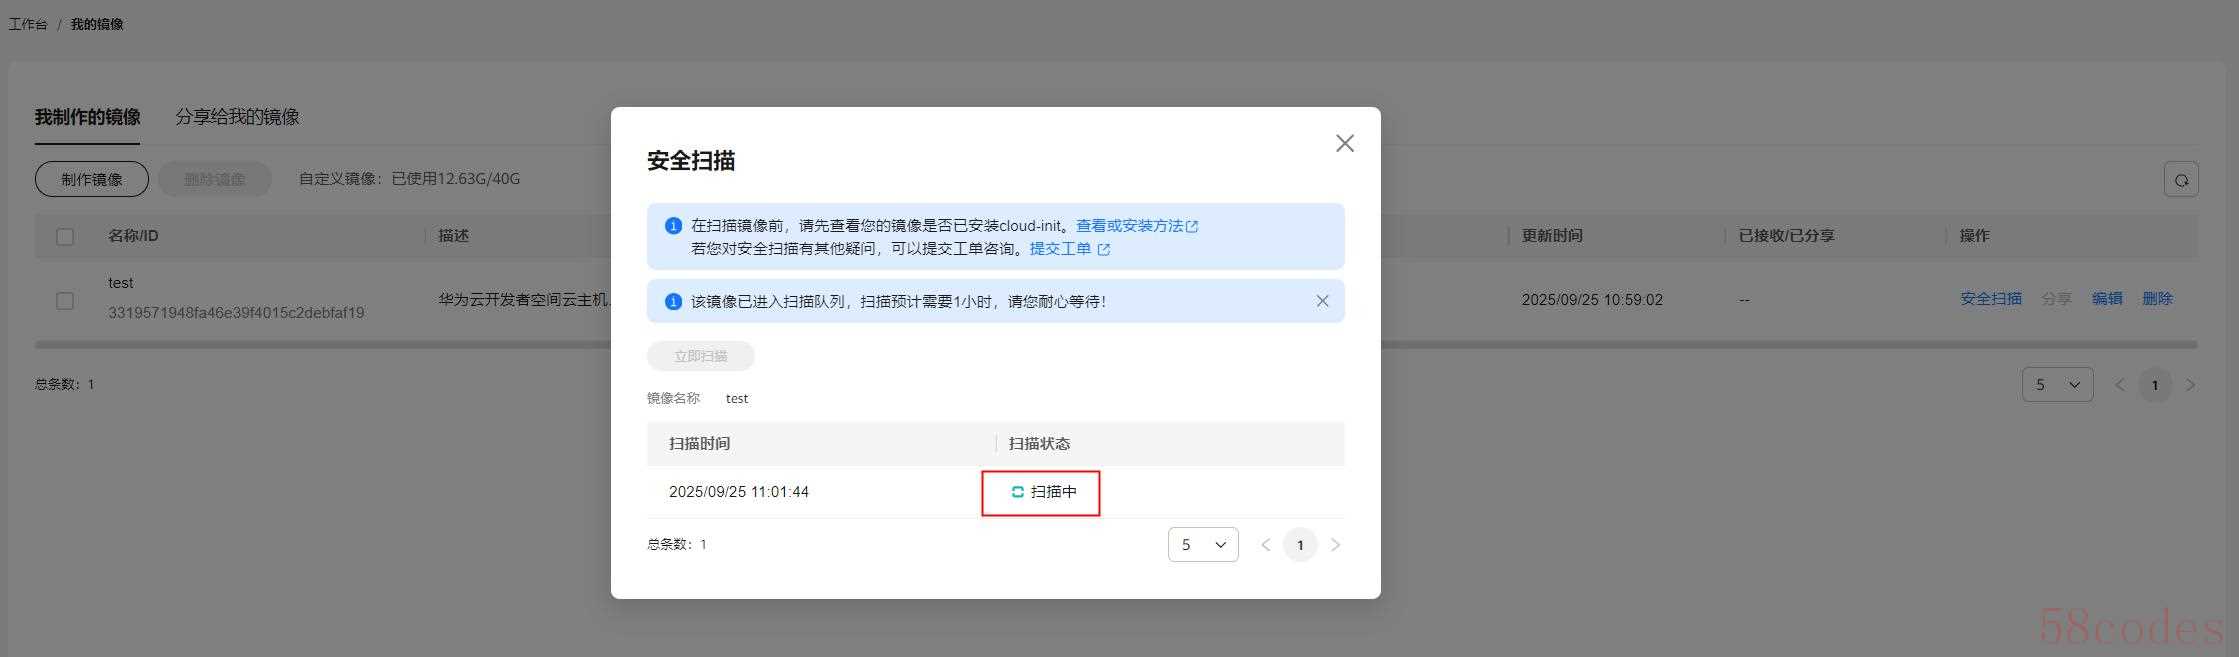Viewport: 2239px width, 657px height.
Task: Open the 查看或安装方法 link
Action: (1129, 226)
